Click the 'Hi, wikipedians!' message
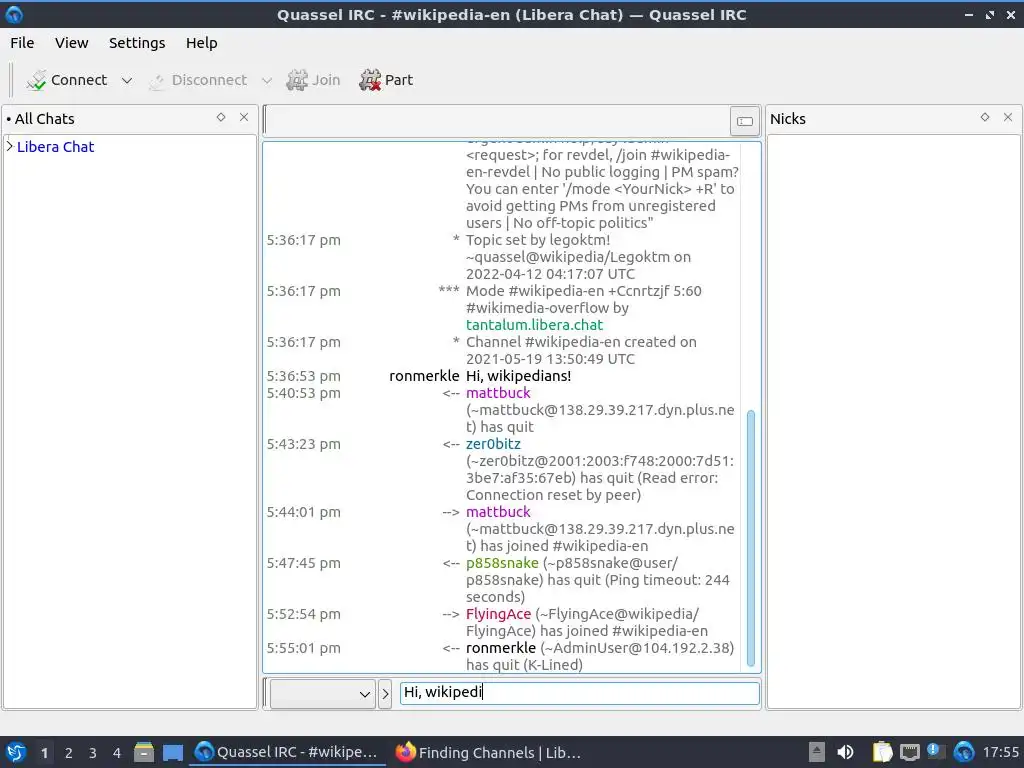Image resolution: width=1024 pixels, height=768 pixels. click(x=519, y=376)
